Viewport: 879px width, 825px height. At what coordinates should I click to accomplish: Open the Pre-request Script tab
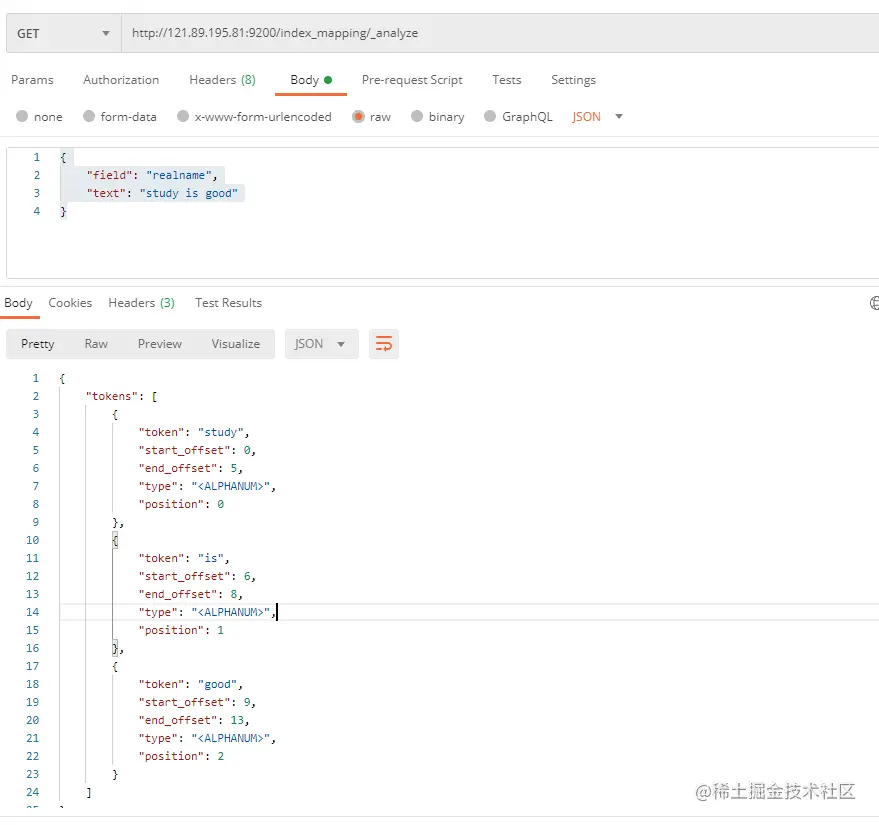click(x=412, y=80)
